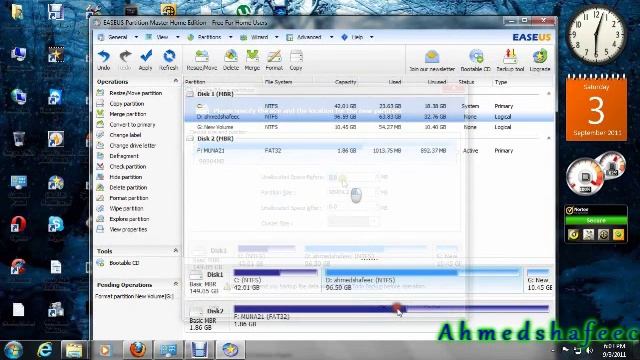640x360 pixels.
Task: Click the Status column header
Action: tap(466, 82)
